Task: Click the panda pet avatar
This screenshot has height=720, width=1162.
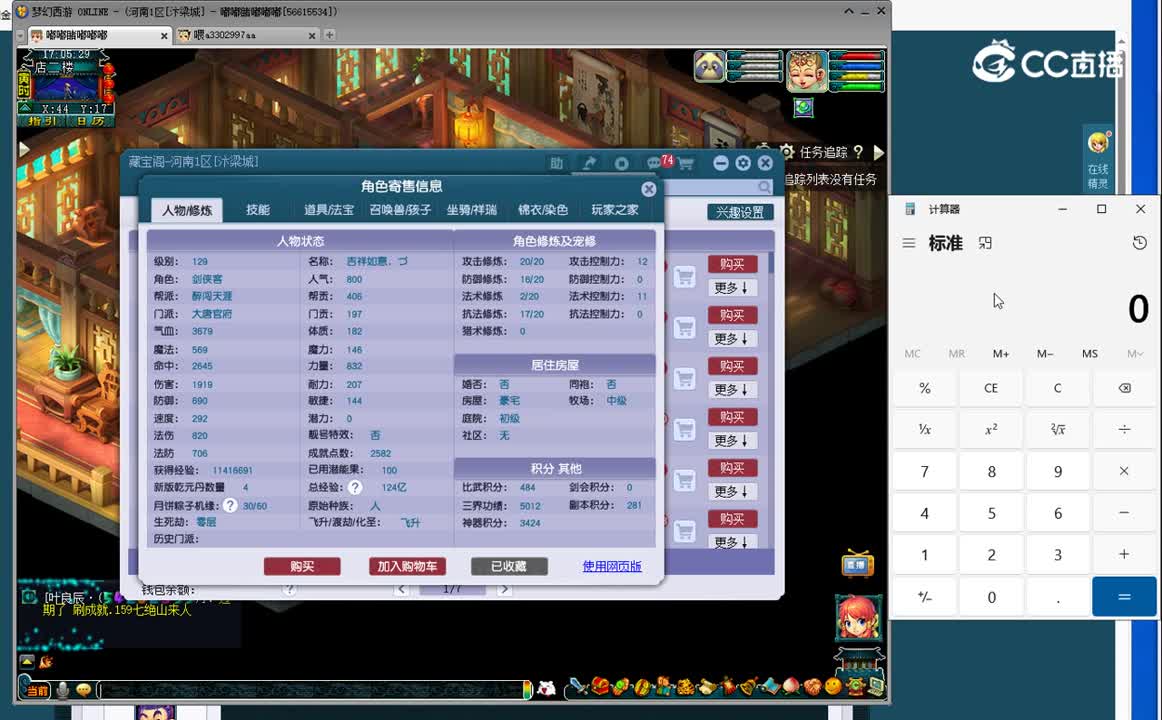Action: [x=709, y=67]
